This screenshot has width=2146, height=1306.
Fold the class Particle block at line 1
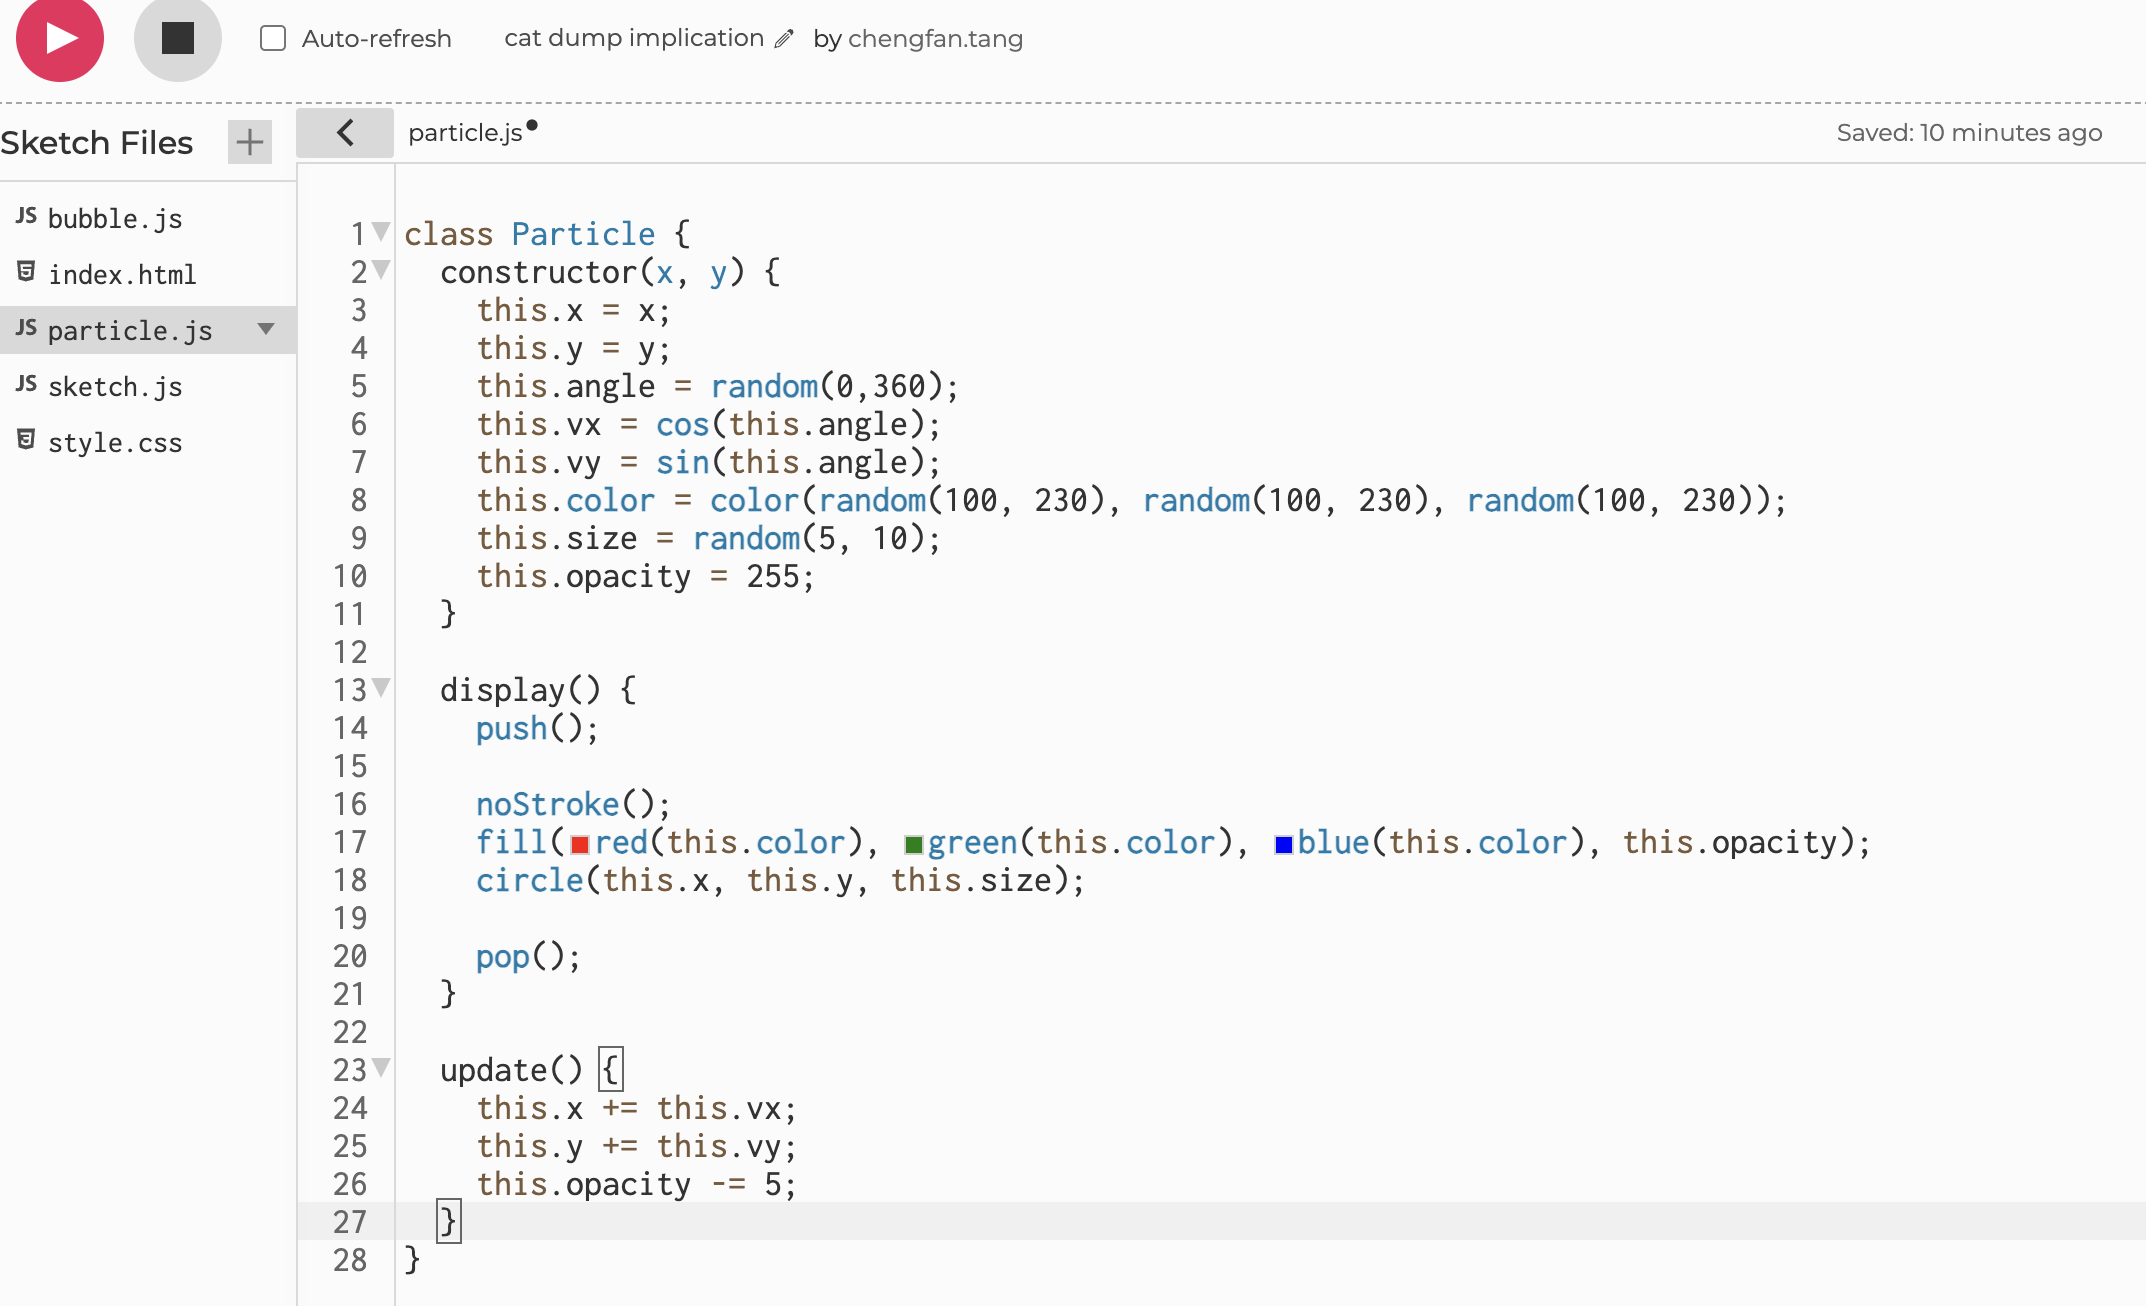pos(381,232)
